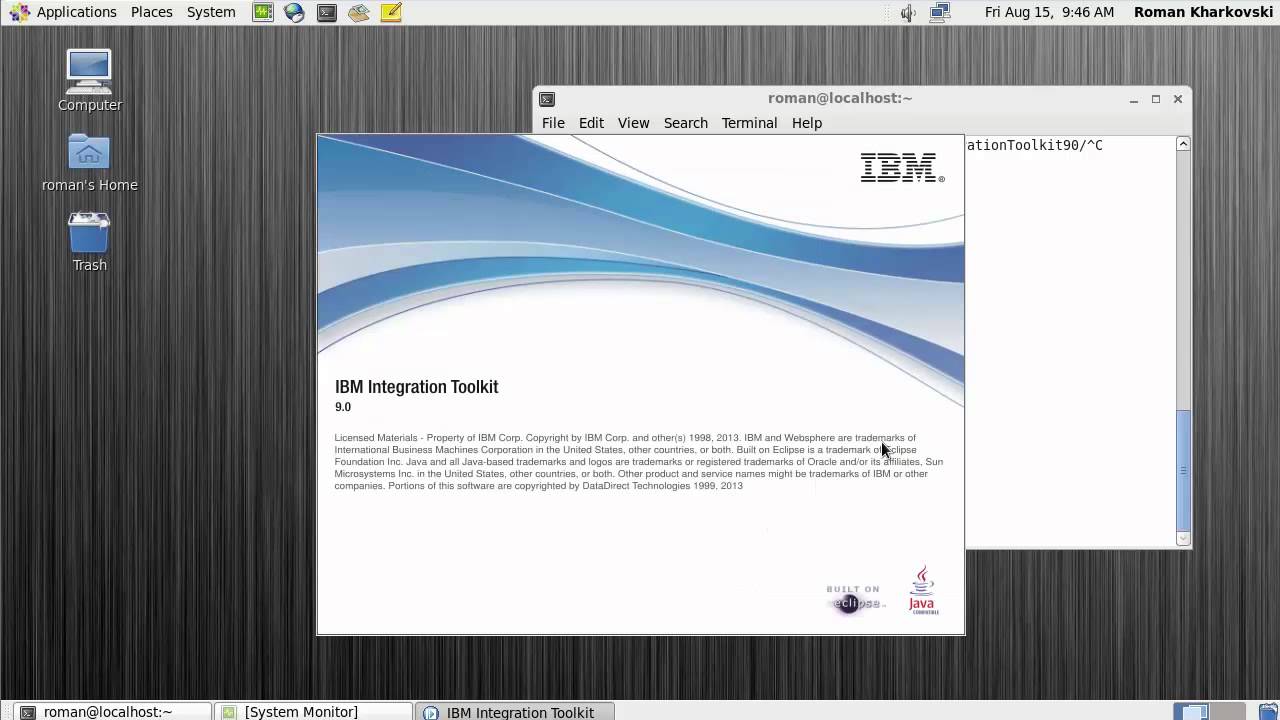Close the roman@localhost terminal window
Image resolution: width=1280 pixels, height=720 pixels.
point(1178,99)
